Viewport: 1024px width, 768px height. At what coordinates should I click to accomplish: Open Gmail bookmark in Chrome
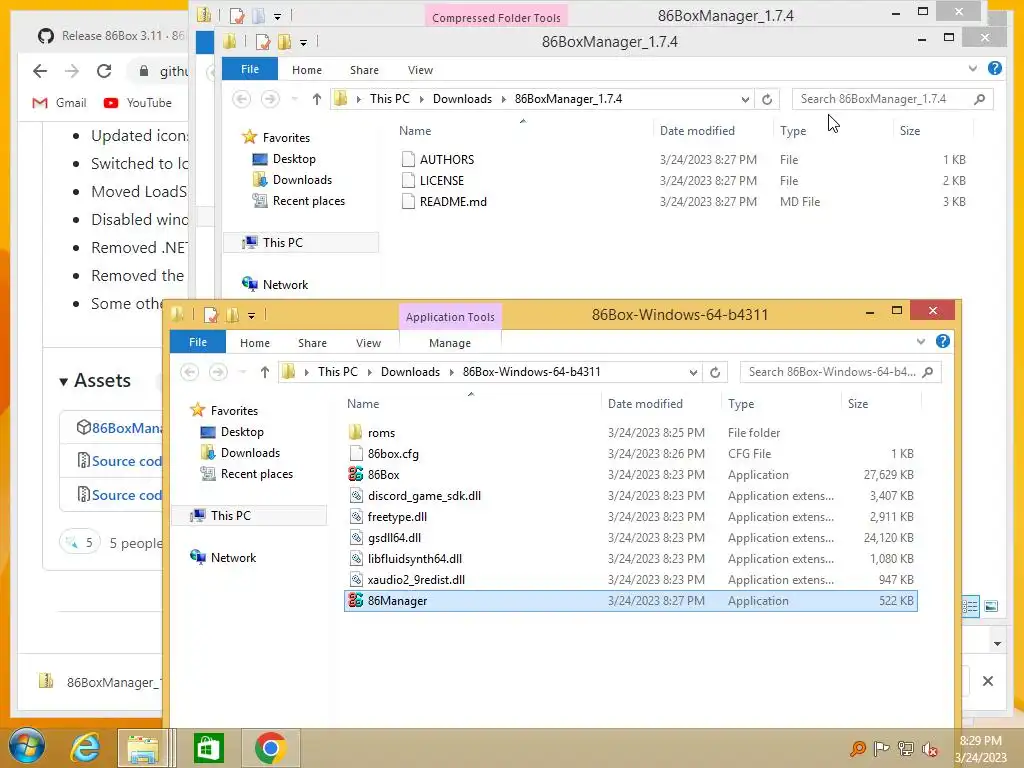tap(59, 103)
